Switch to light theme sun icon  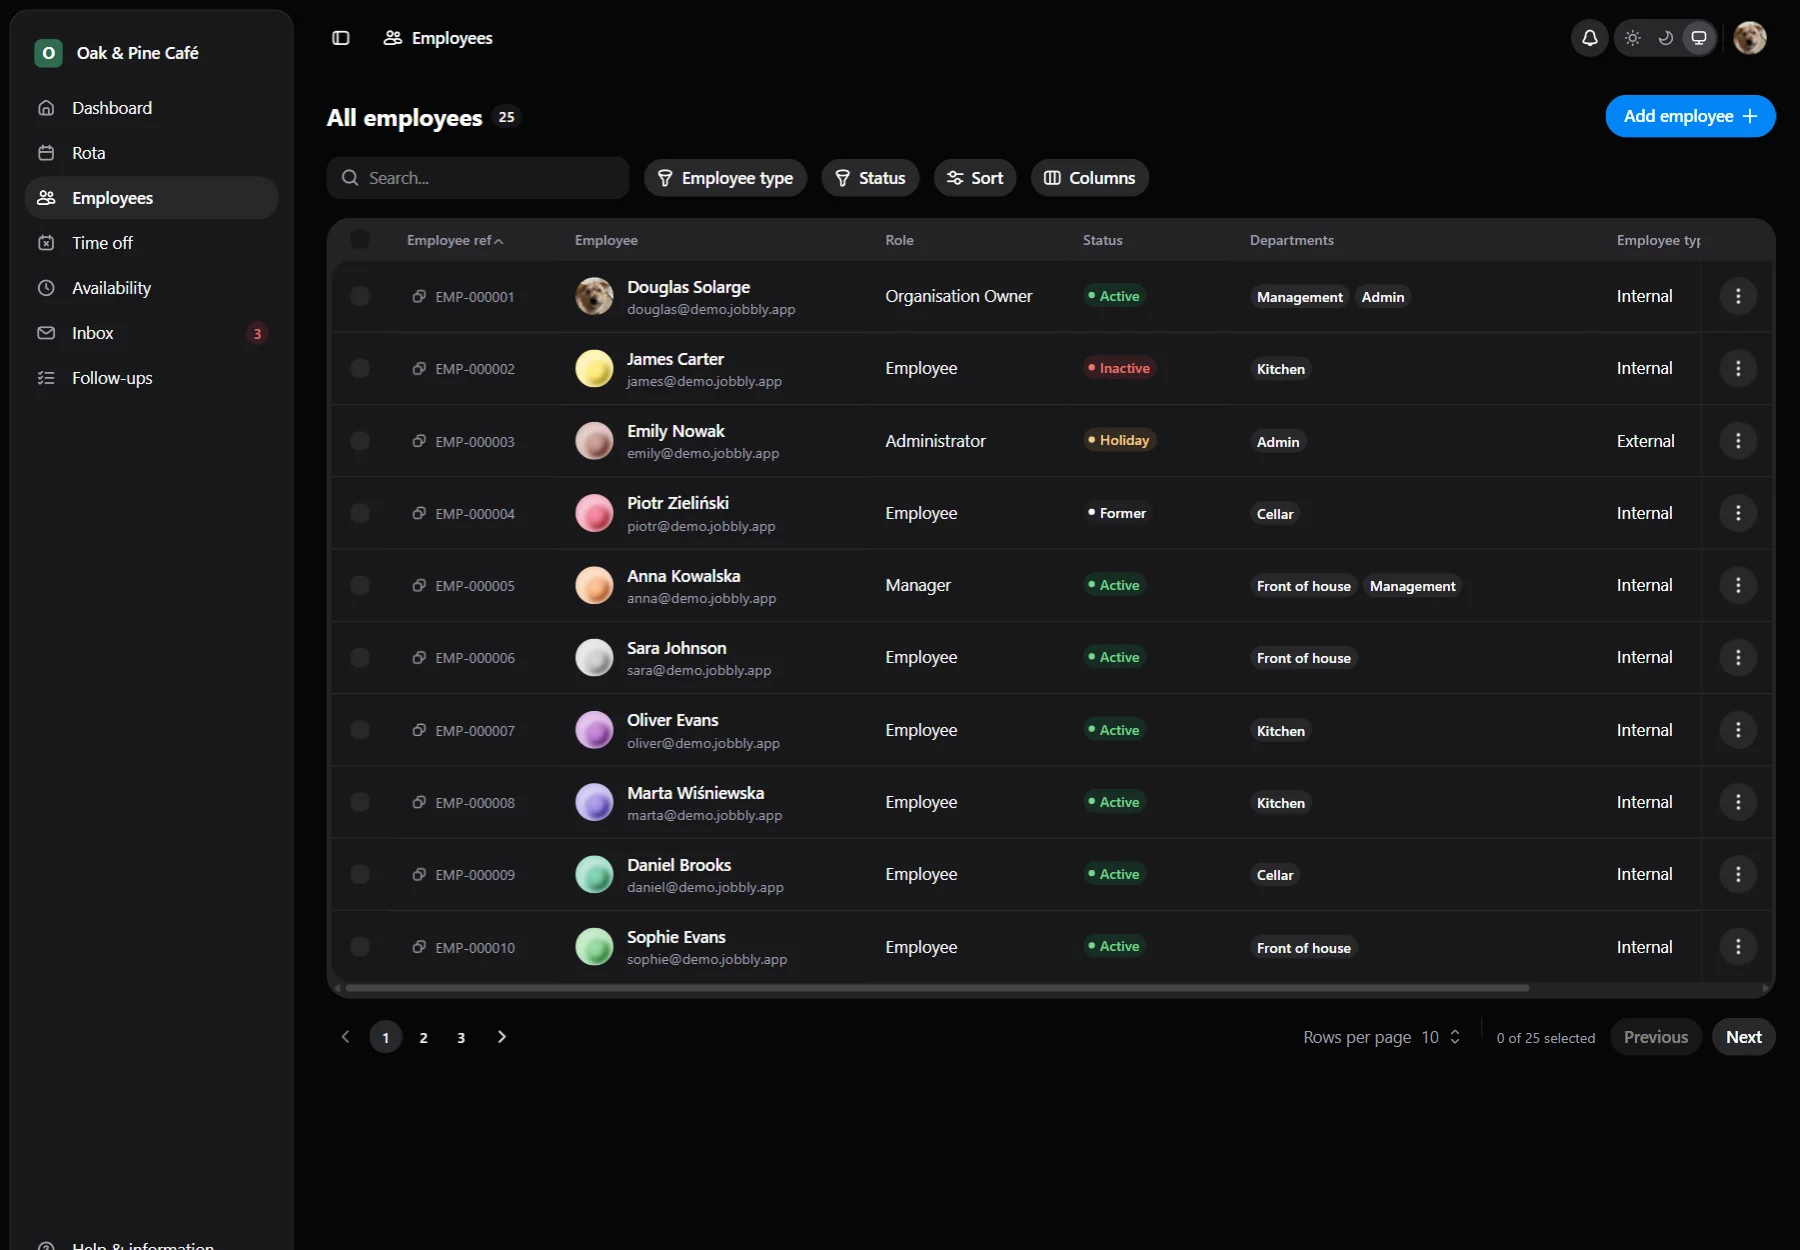click(1632, 38)
